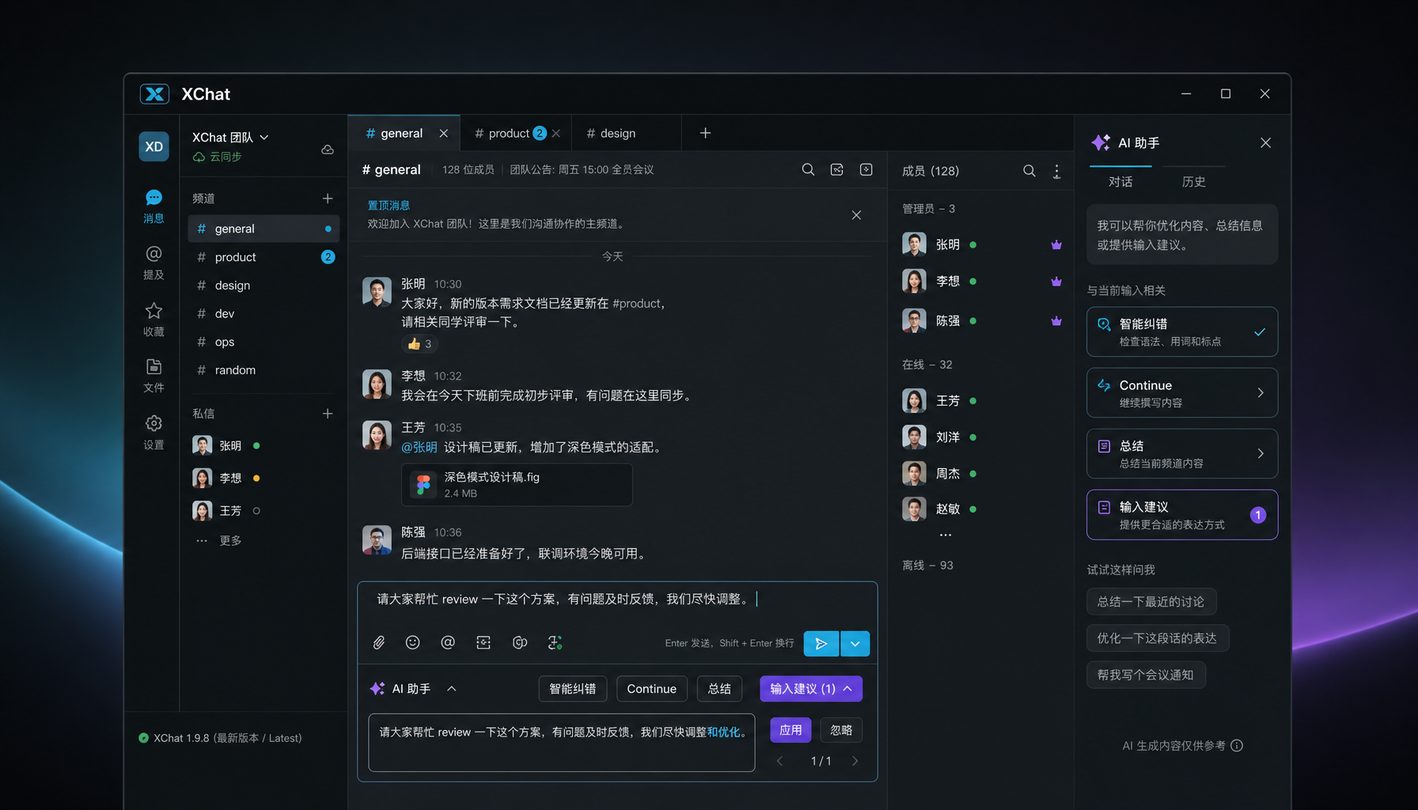Open the 深色模式设计稿.fig file attachment

[x=517, y=485]
